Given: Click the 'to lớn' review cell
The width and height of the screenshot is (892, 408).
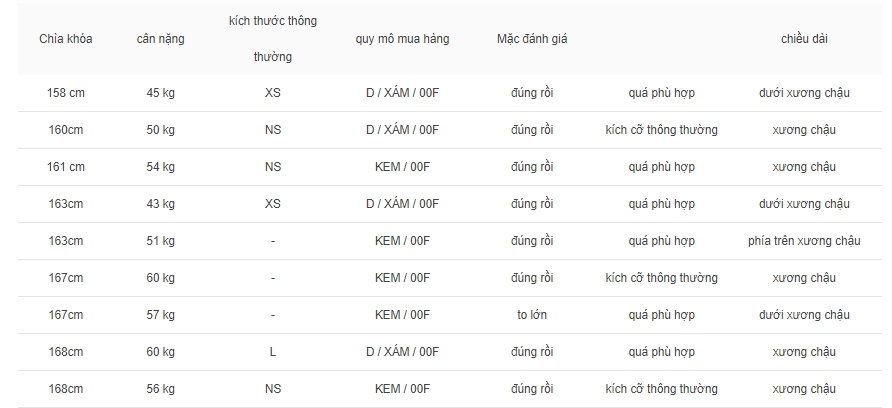Looking at the screenshot, I should pyautogui.click(x=532, y=315).
